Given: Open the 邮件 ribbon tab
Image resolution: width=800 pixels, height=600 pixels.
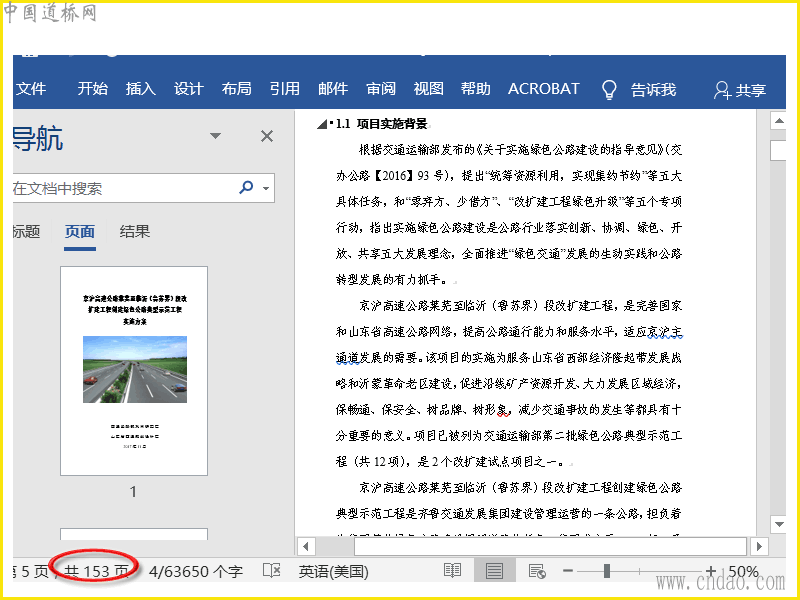Looking at the screenshot, I should [x=333, y=89].
